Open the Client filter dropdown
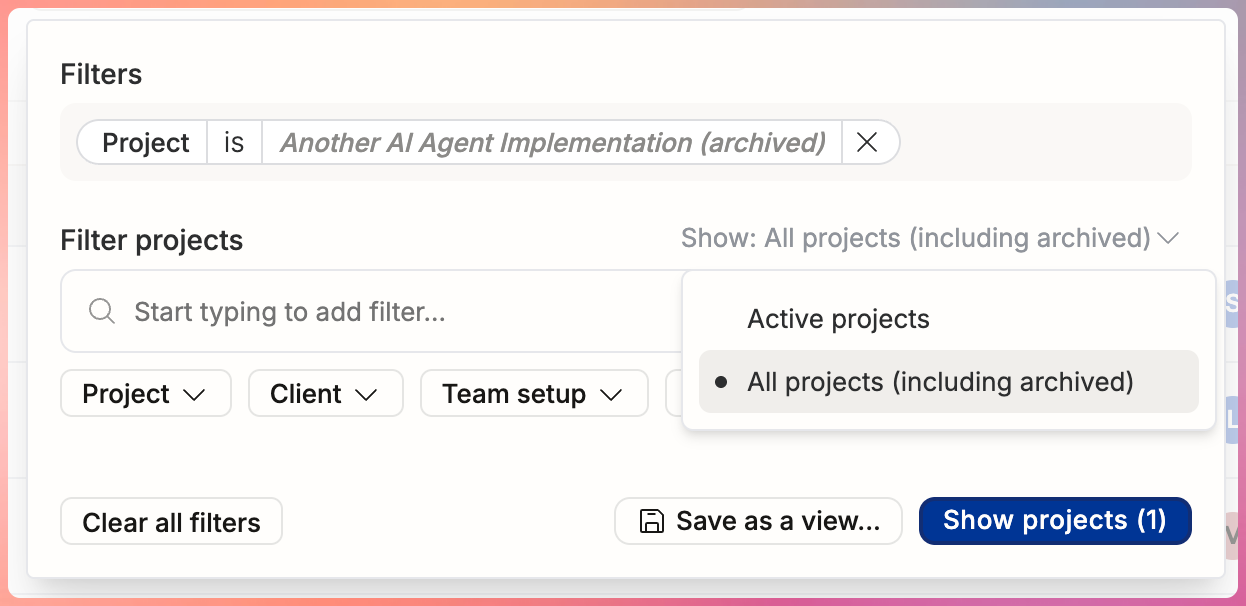The image size is (1246, 606). click(325, 394)
